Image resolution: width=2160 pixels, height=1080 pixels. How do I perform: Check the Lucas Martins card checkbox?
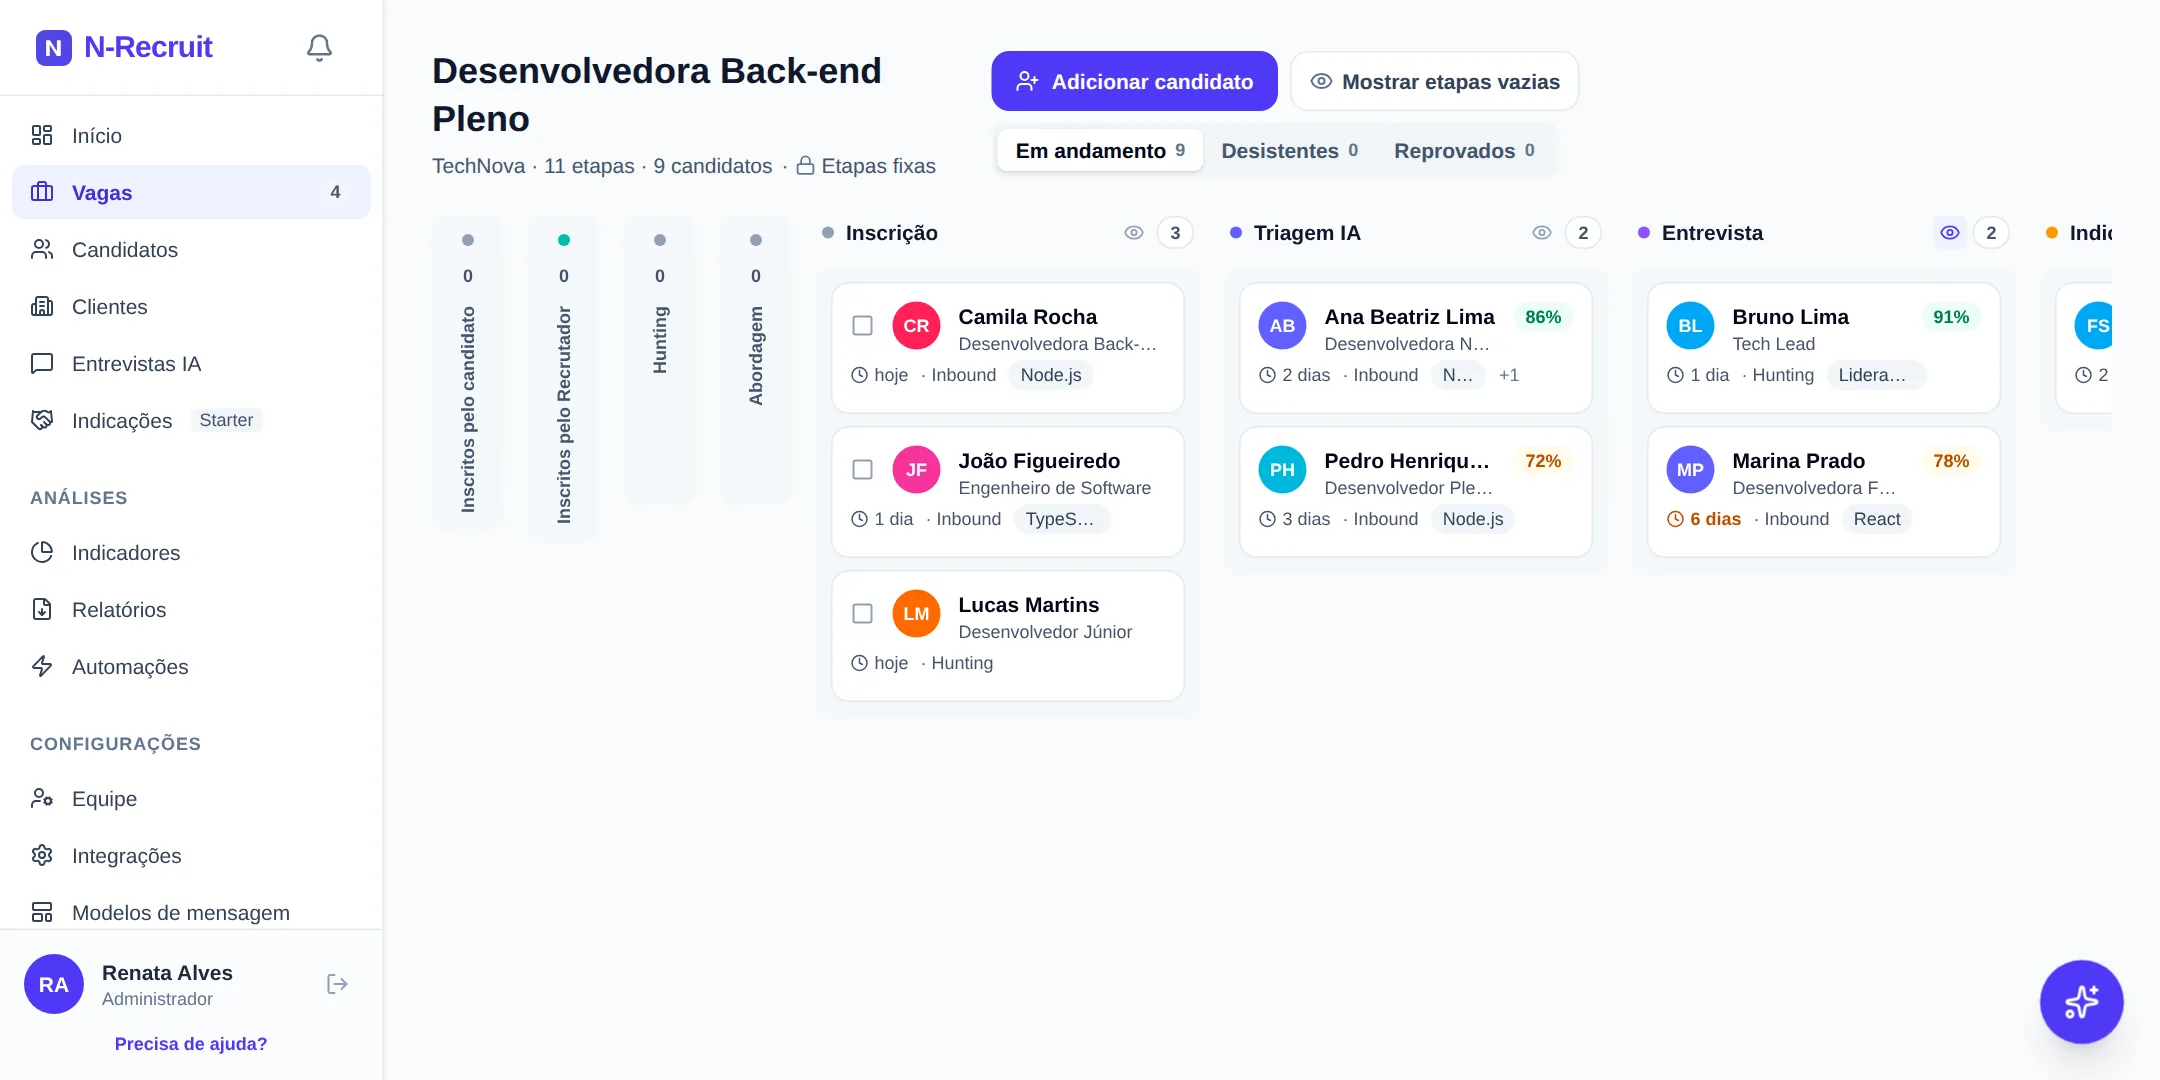point(862,614)
